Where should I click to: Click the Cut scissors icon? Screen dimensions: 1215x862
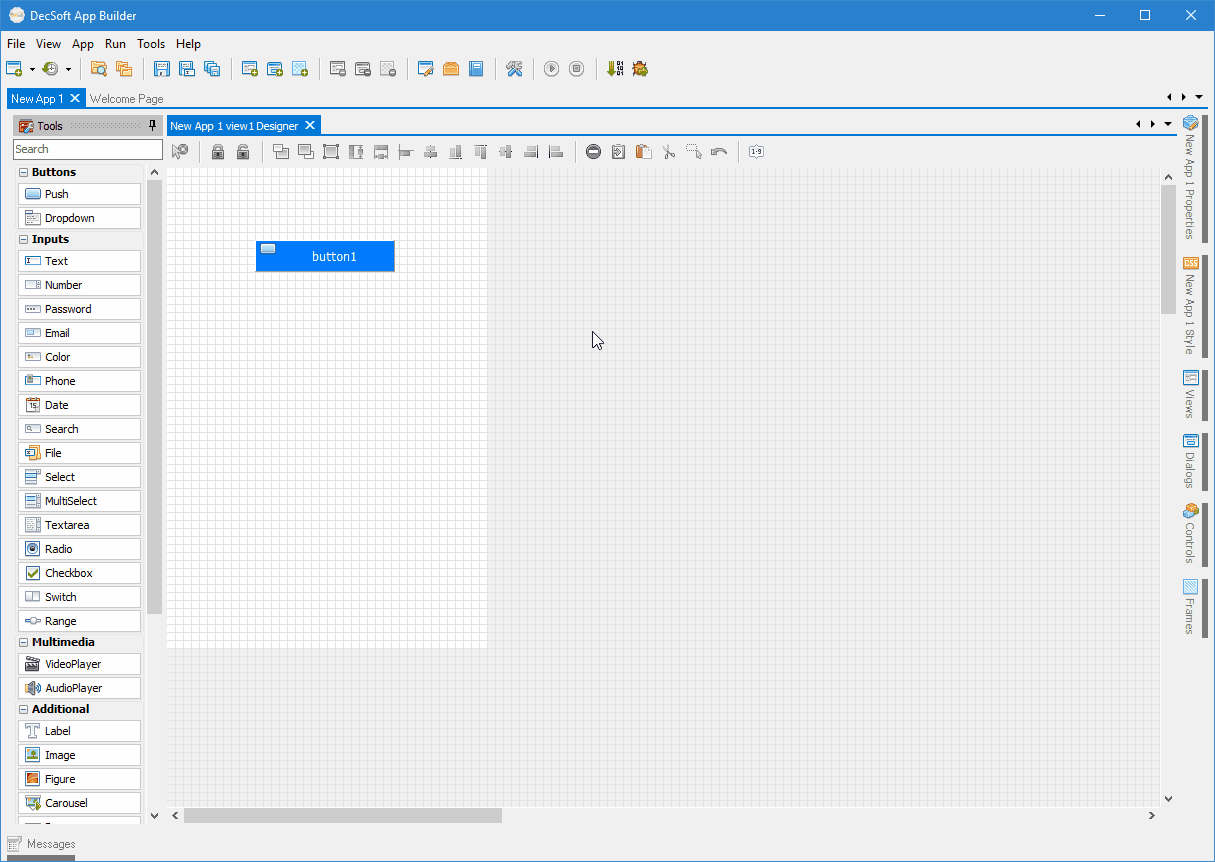pyautogui.click(x=669, y=152)
